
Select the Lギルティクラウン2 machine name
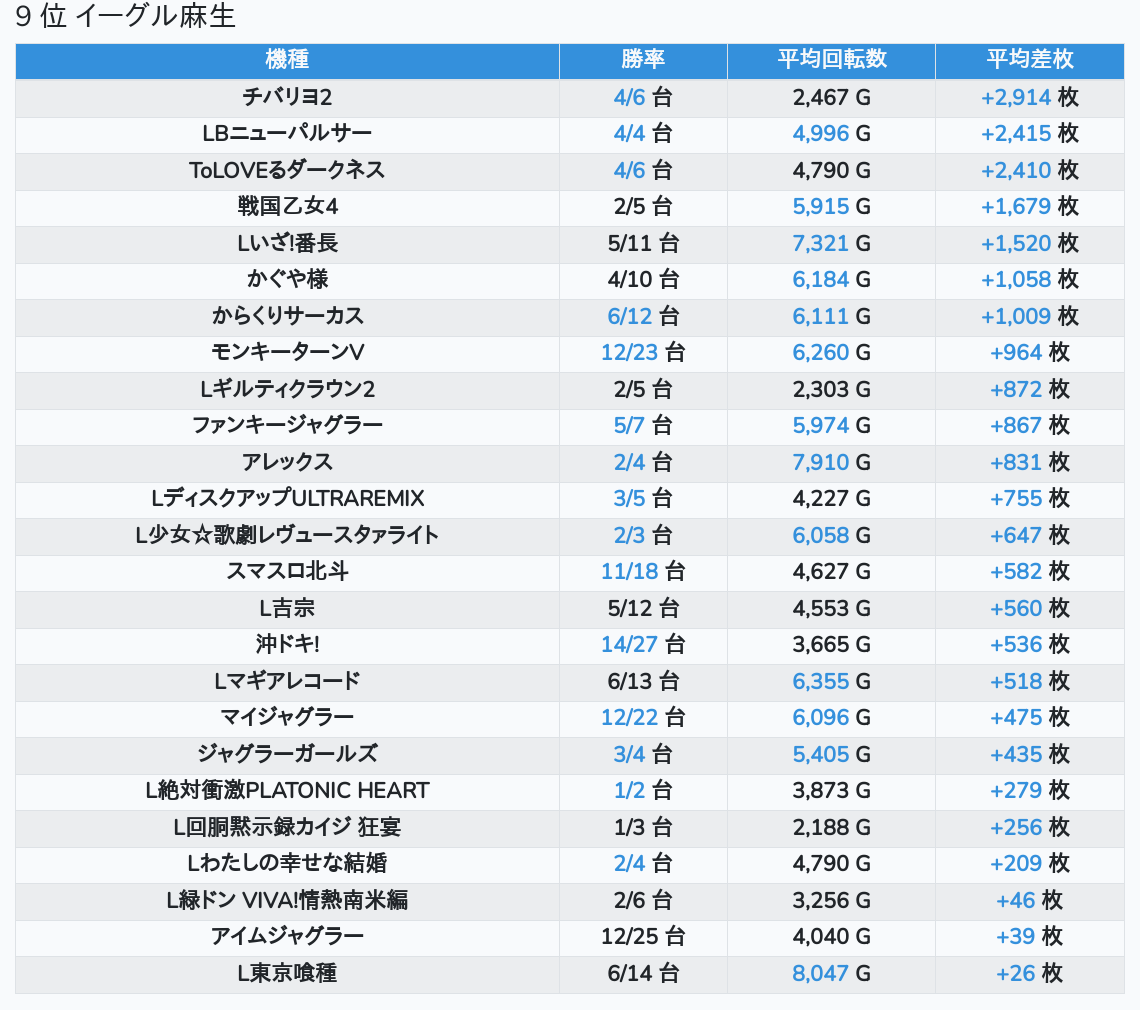click(x=287, y=389)
